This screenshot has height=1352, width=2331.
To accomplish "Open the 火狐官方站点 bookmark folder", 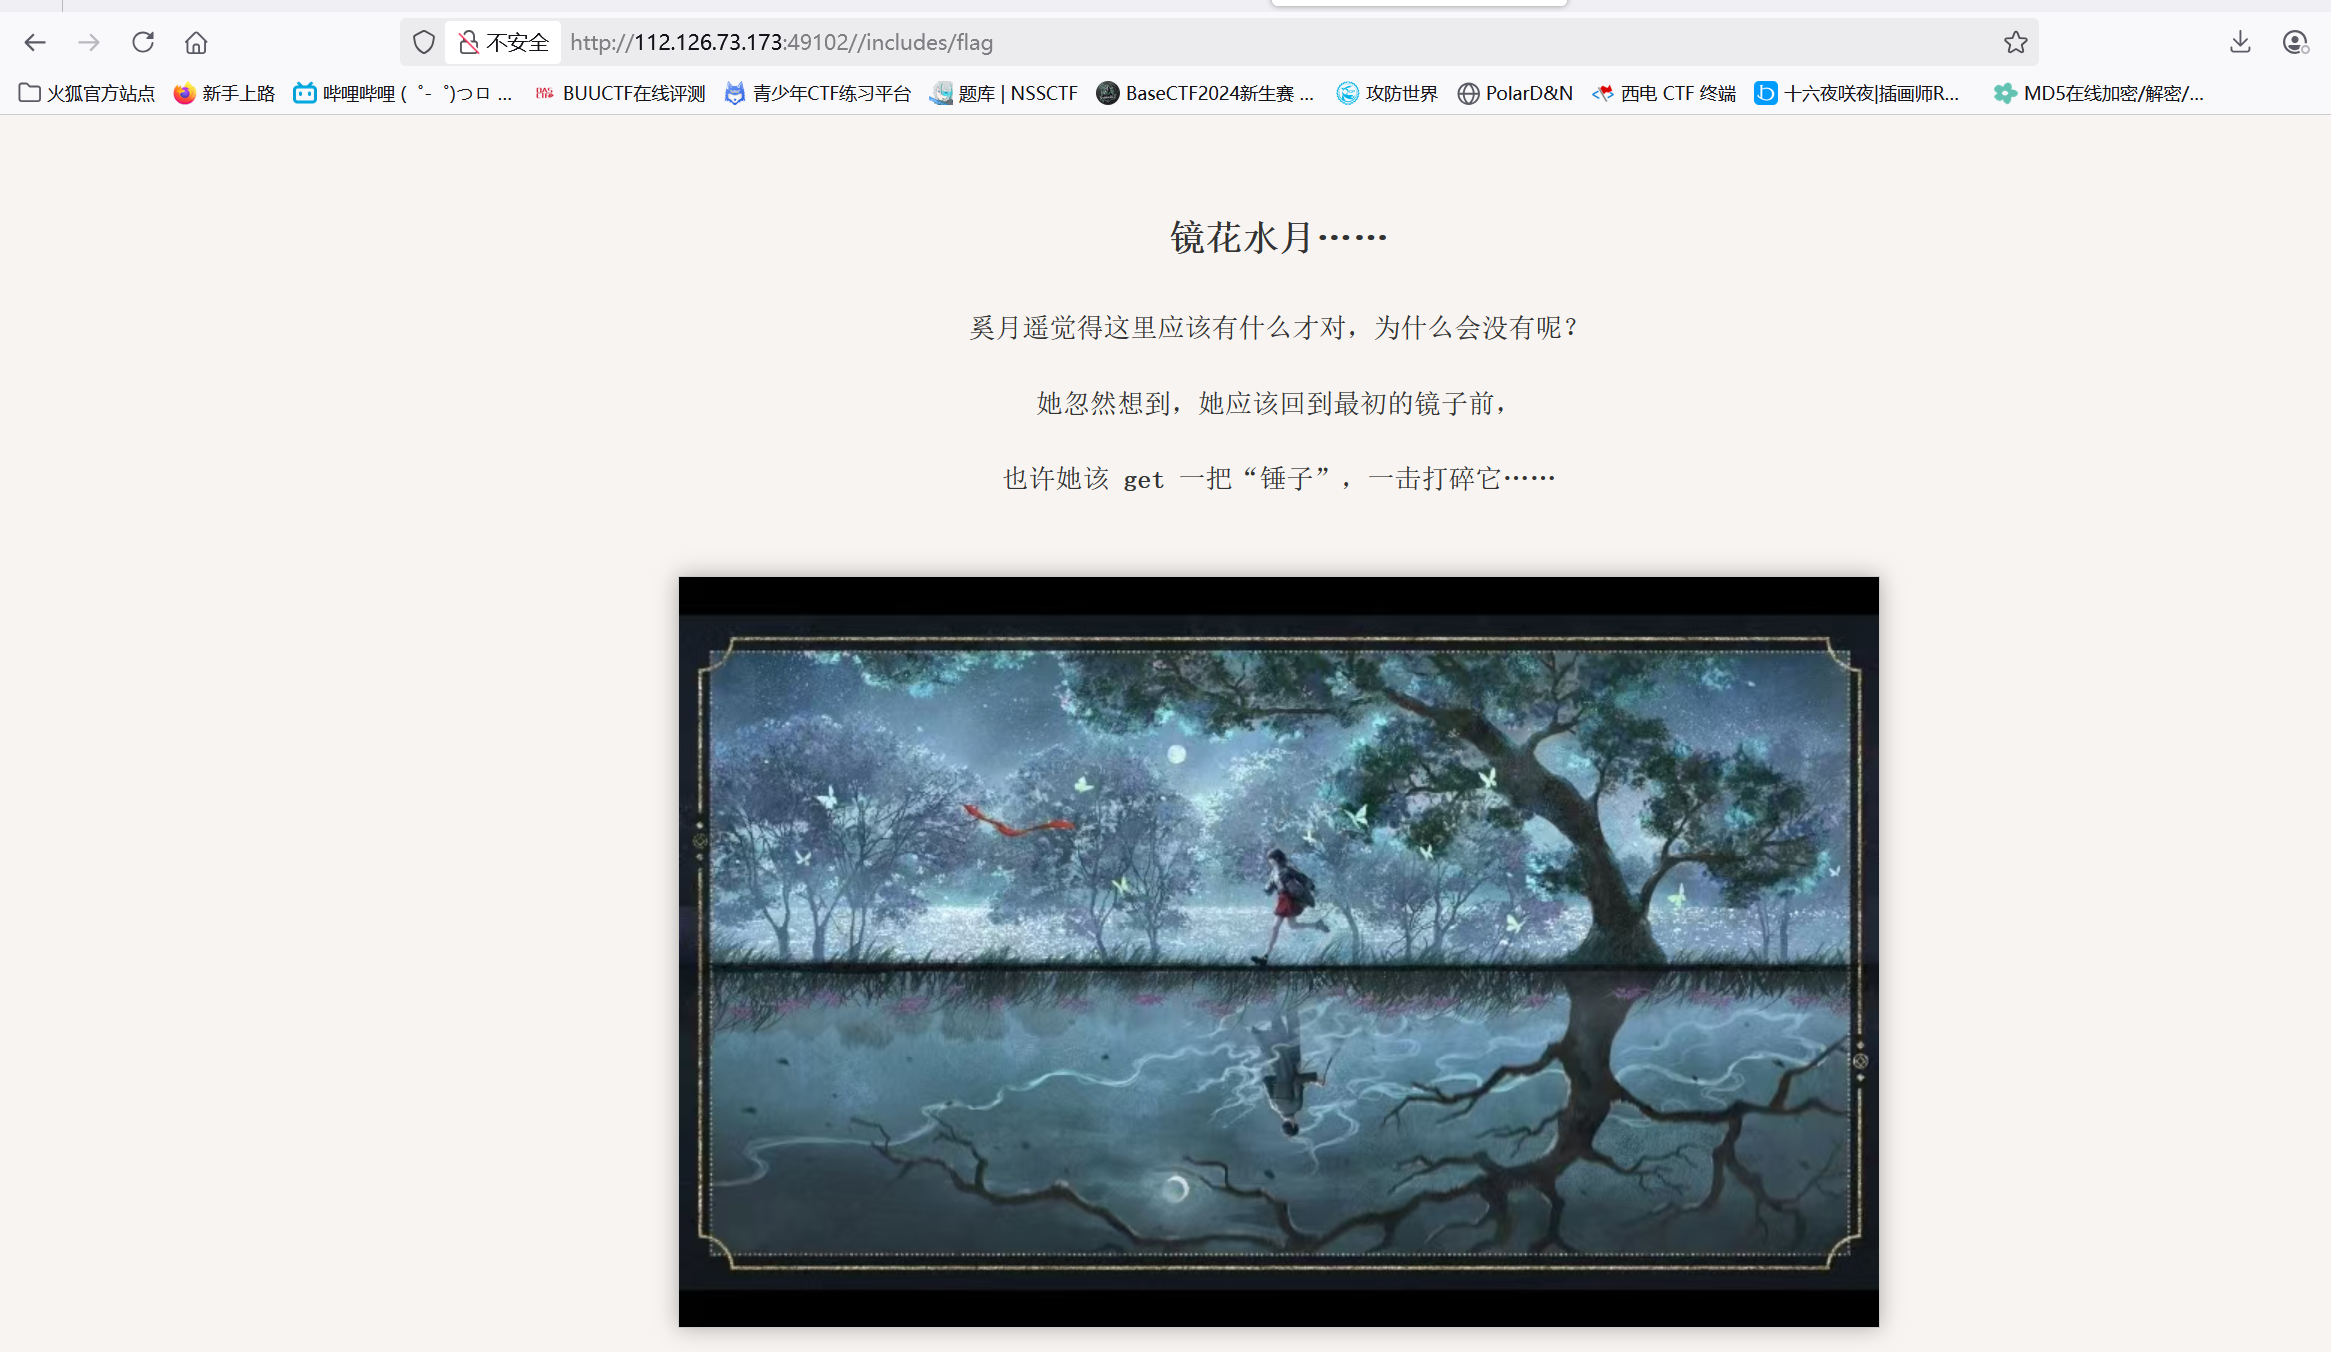I will tap(87, 93).
